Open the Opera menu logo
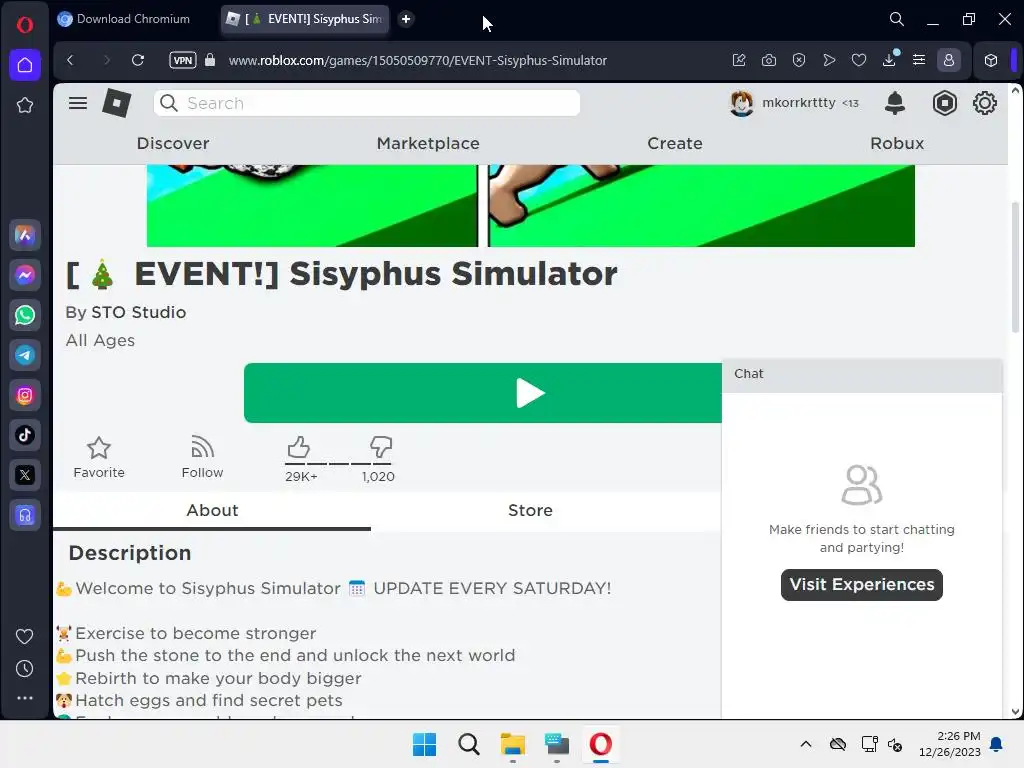Screen dimensions: 1024x768 [25, 25]
